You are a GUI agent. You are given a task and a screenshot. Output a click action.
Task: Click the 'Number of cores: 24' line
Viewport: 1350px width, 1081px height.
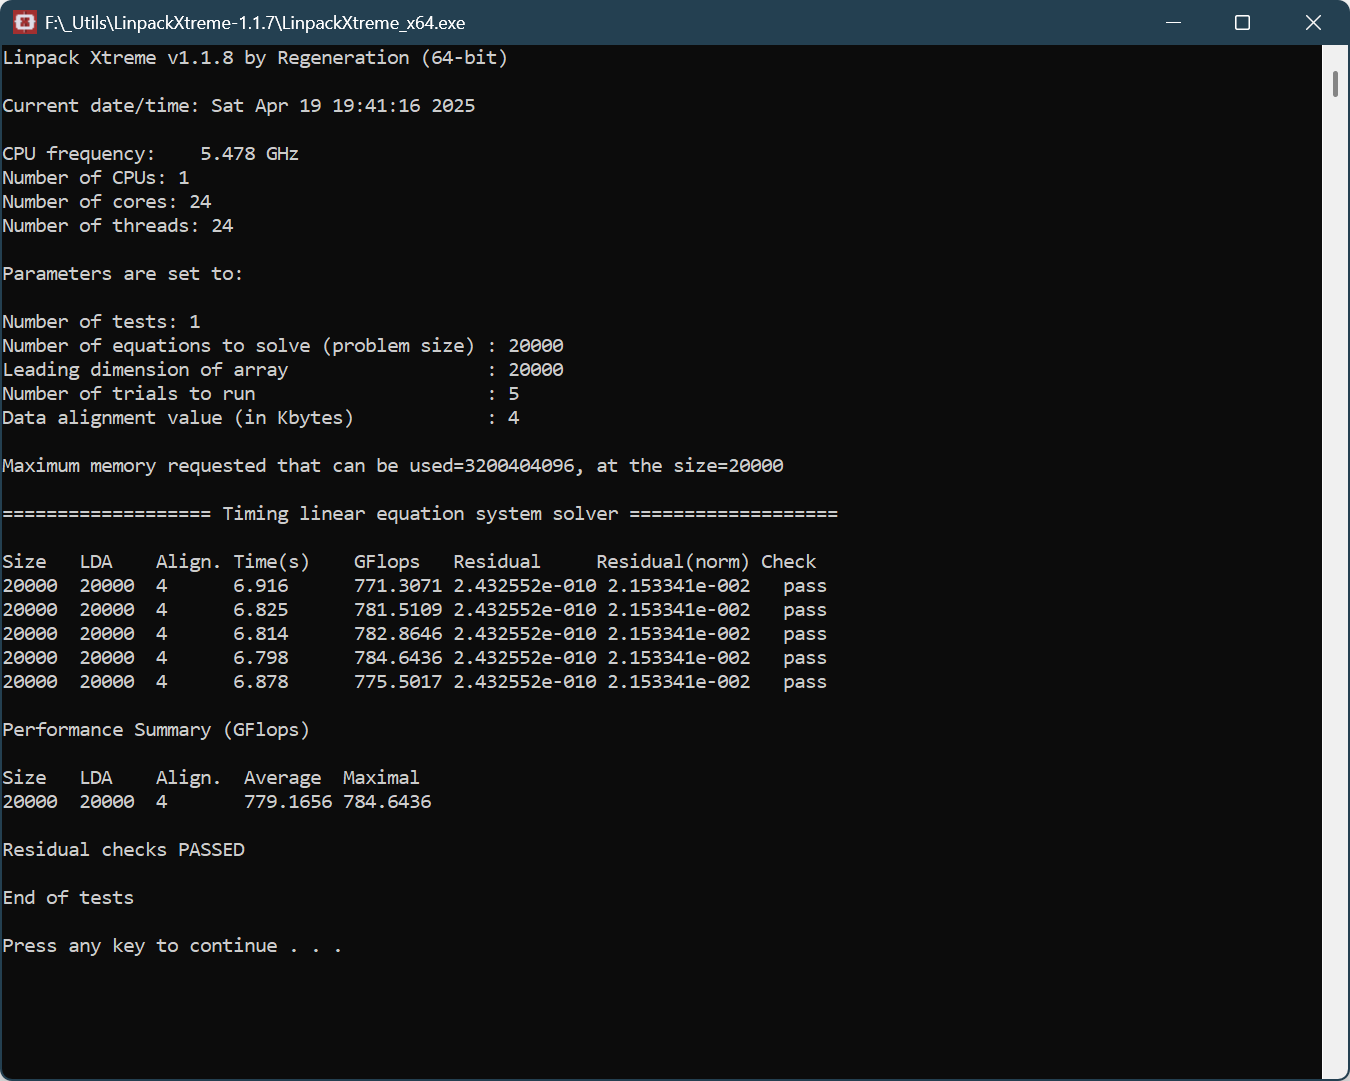(107, 202)
